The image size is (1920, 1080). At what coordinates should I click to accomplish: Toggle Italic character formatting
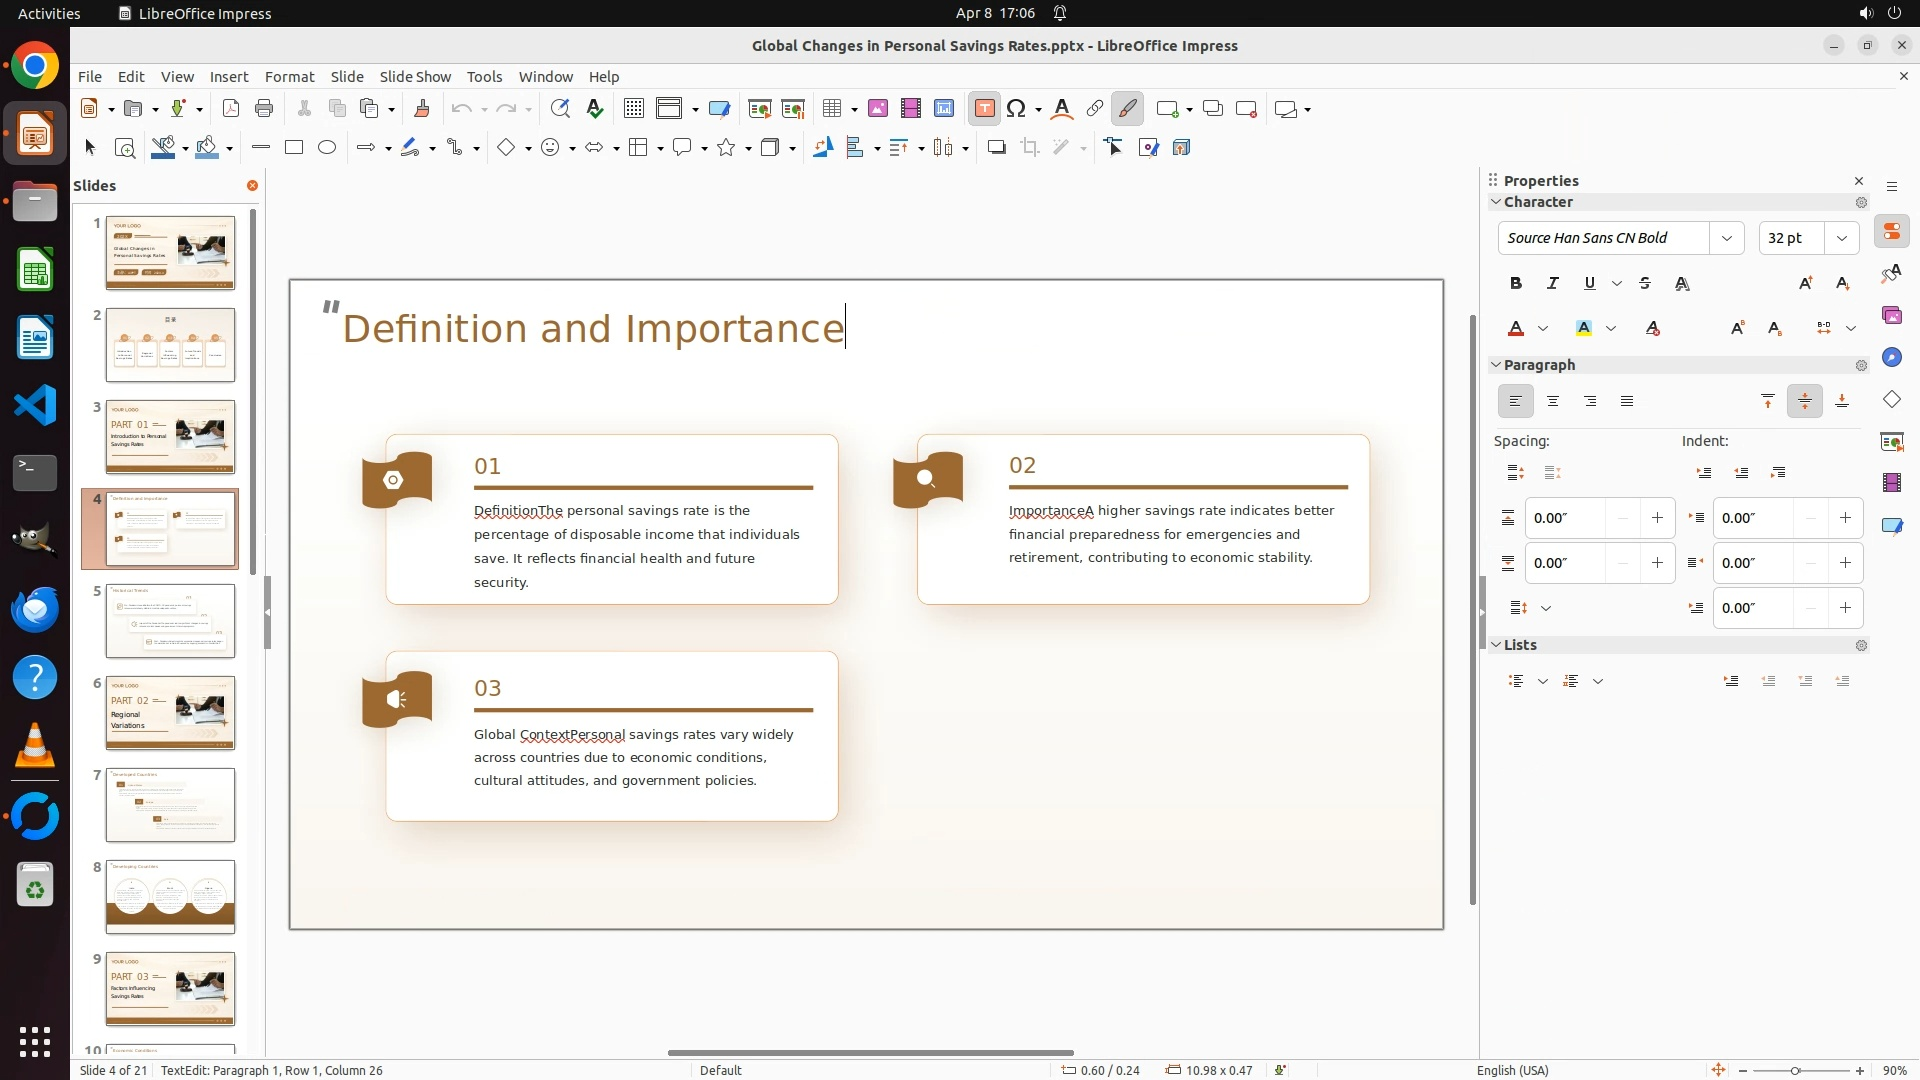coord(1553,284)
